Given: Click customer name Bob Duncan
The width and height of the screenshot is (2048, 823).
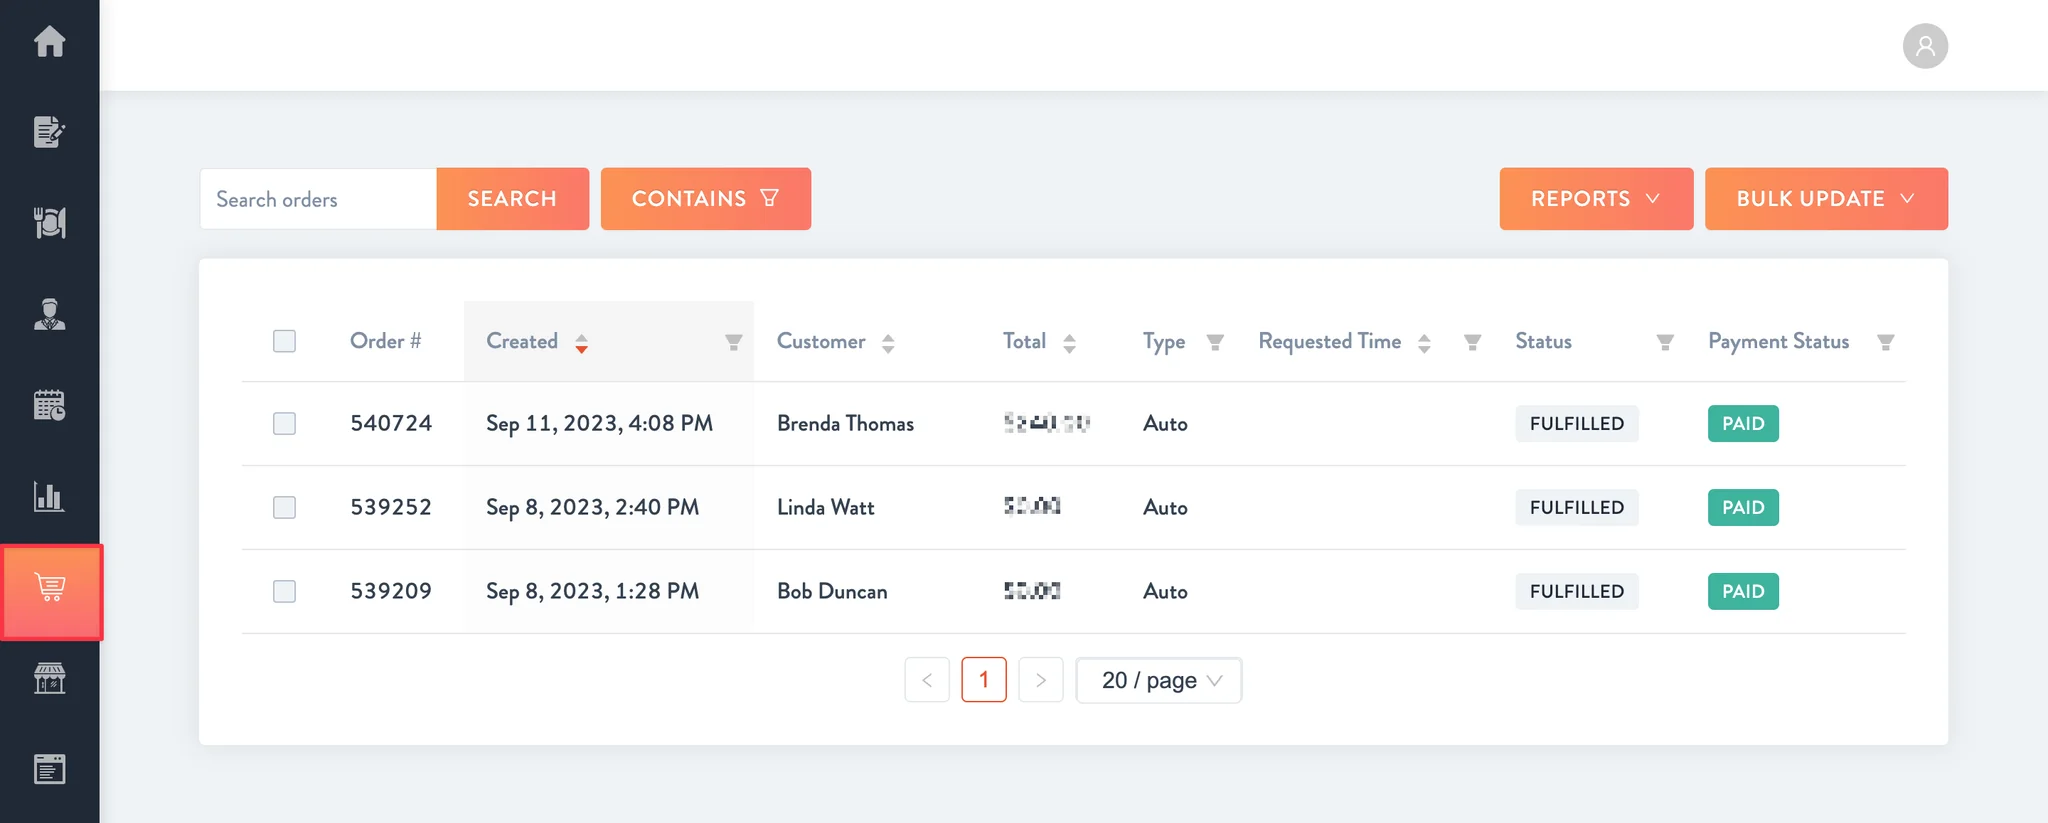Looking at the screenshot, I should [832, 591].
